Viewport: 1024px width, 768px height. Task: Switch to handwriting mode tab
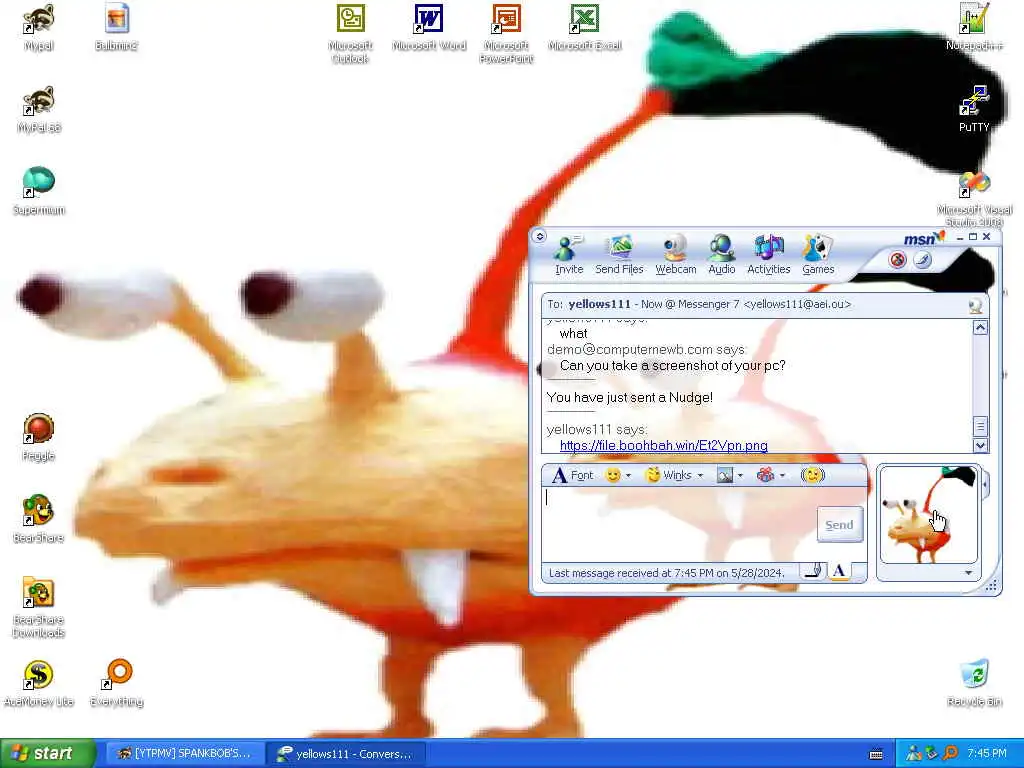tap(814, 572)
